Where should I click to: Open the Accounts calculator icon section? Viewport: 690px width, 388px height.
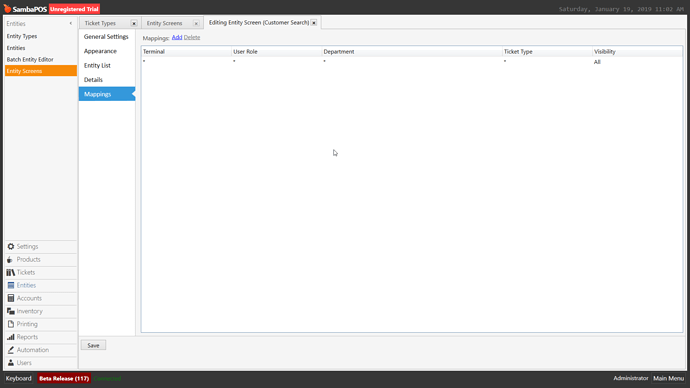coord(11,298)
